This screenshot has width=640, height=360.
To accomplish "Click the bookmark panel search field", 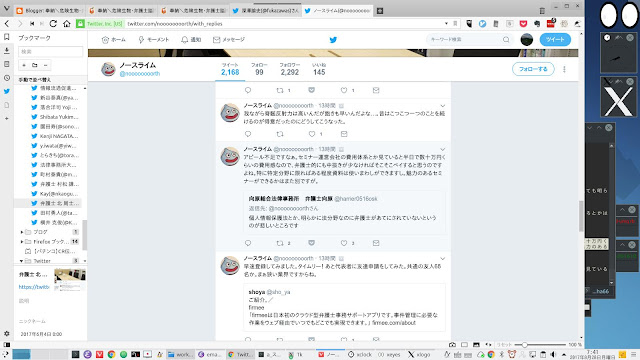I will [51, 52].
